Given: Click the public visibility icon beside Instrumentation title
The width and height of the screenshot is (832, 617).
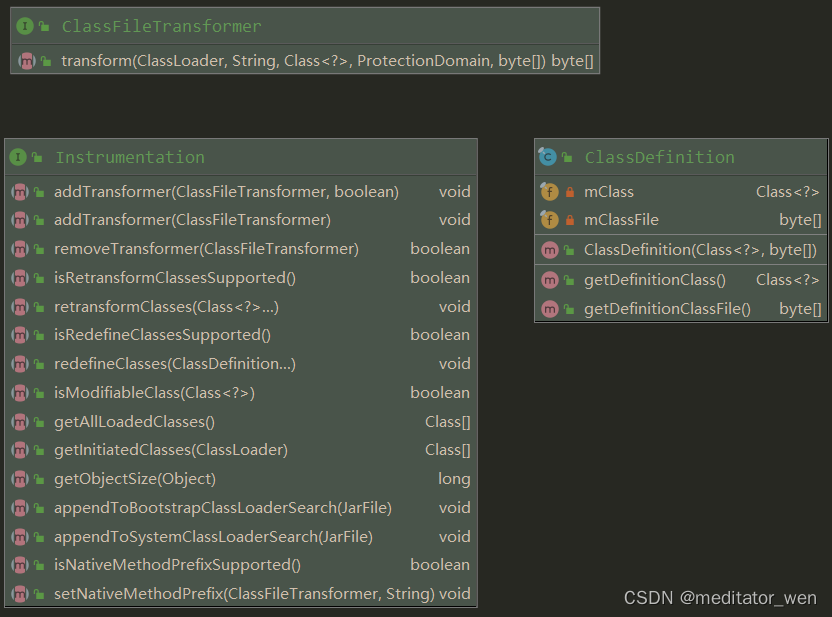Looking at the screenshot, I should coord(37,158).
